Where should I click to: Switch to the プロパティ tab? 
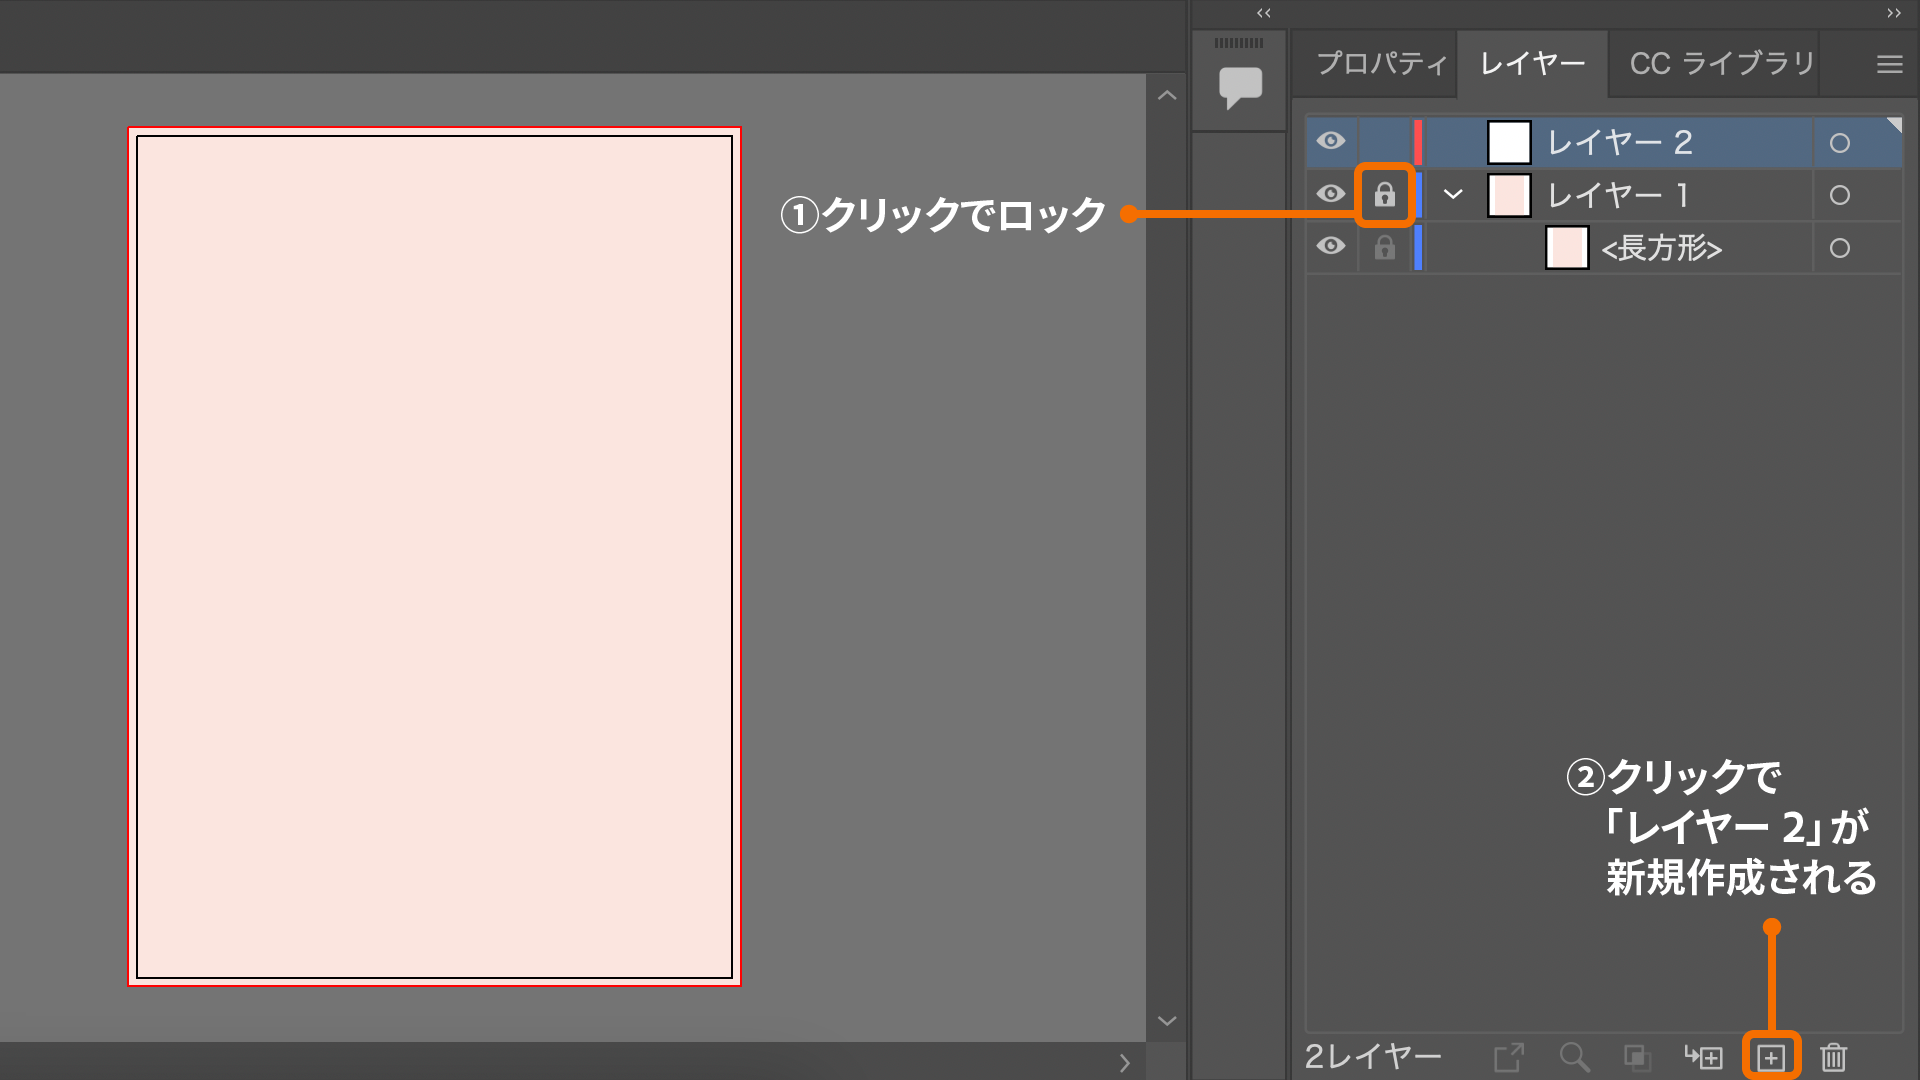(x=1381, y=64)
